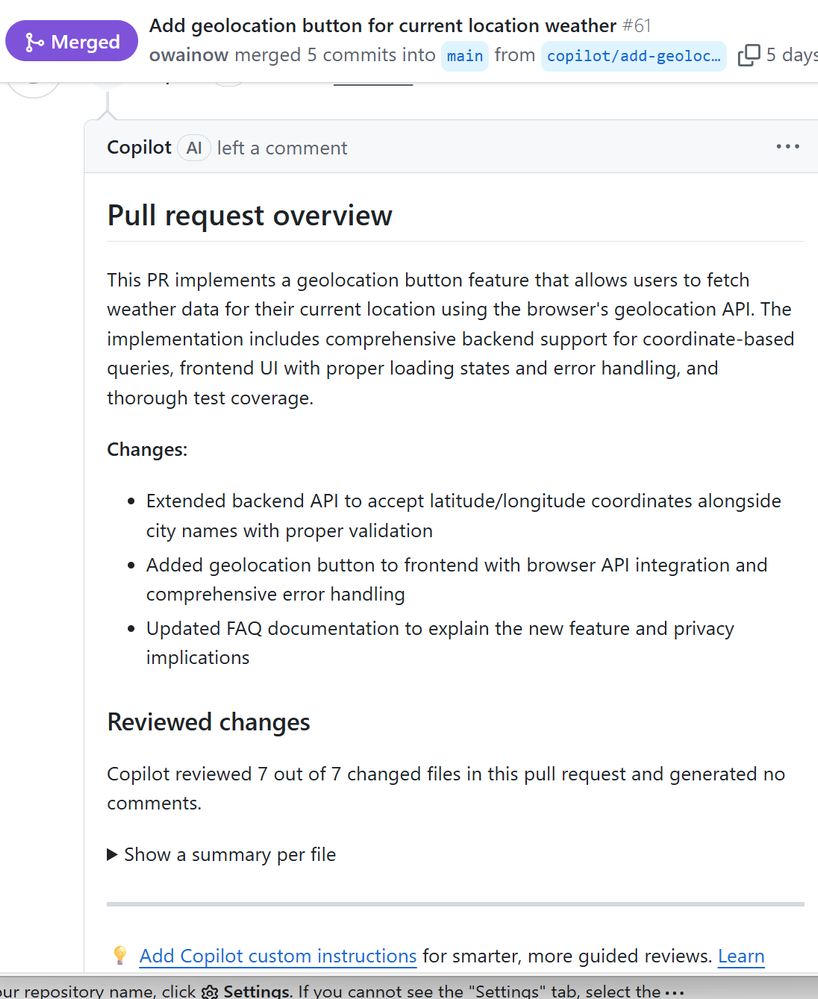
Task: Open the comment options kebab menu
Action: (788, 147)
